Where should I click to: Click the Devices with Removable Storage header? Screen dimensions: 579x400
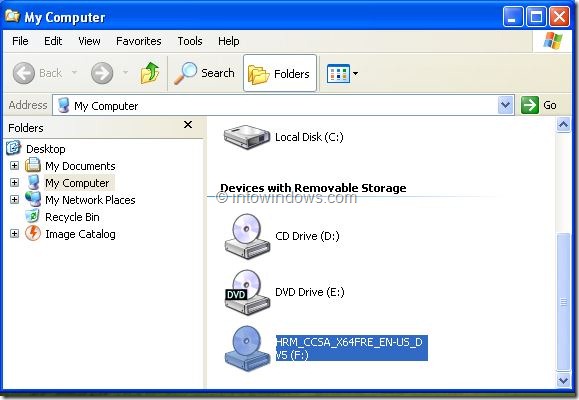[x=313, y=188]
